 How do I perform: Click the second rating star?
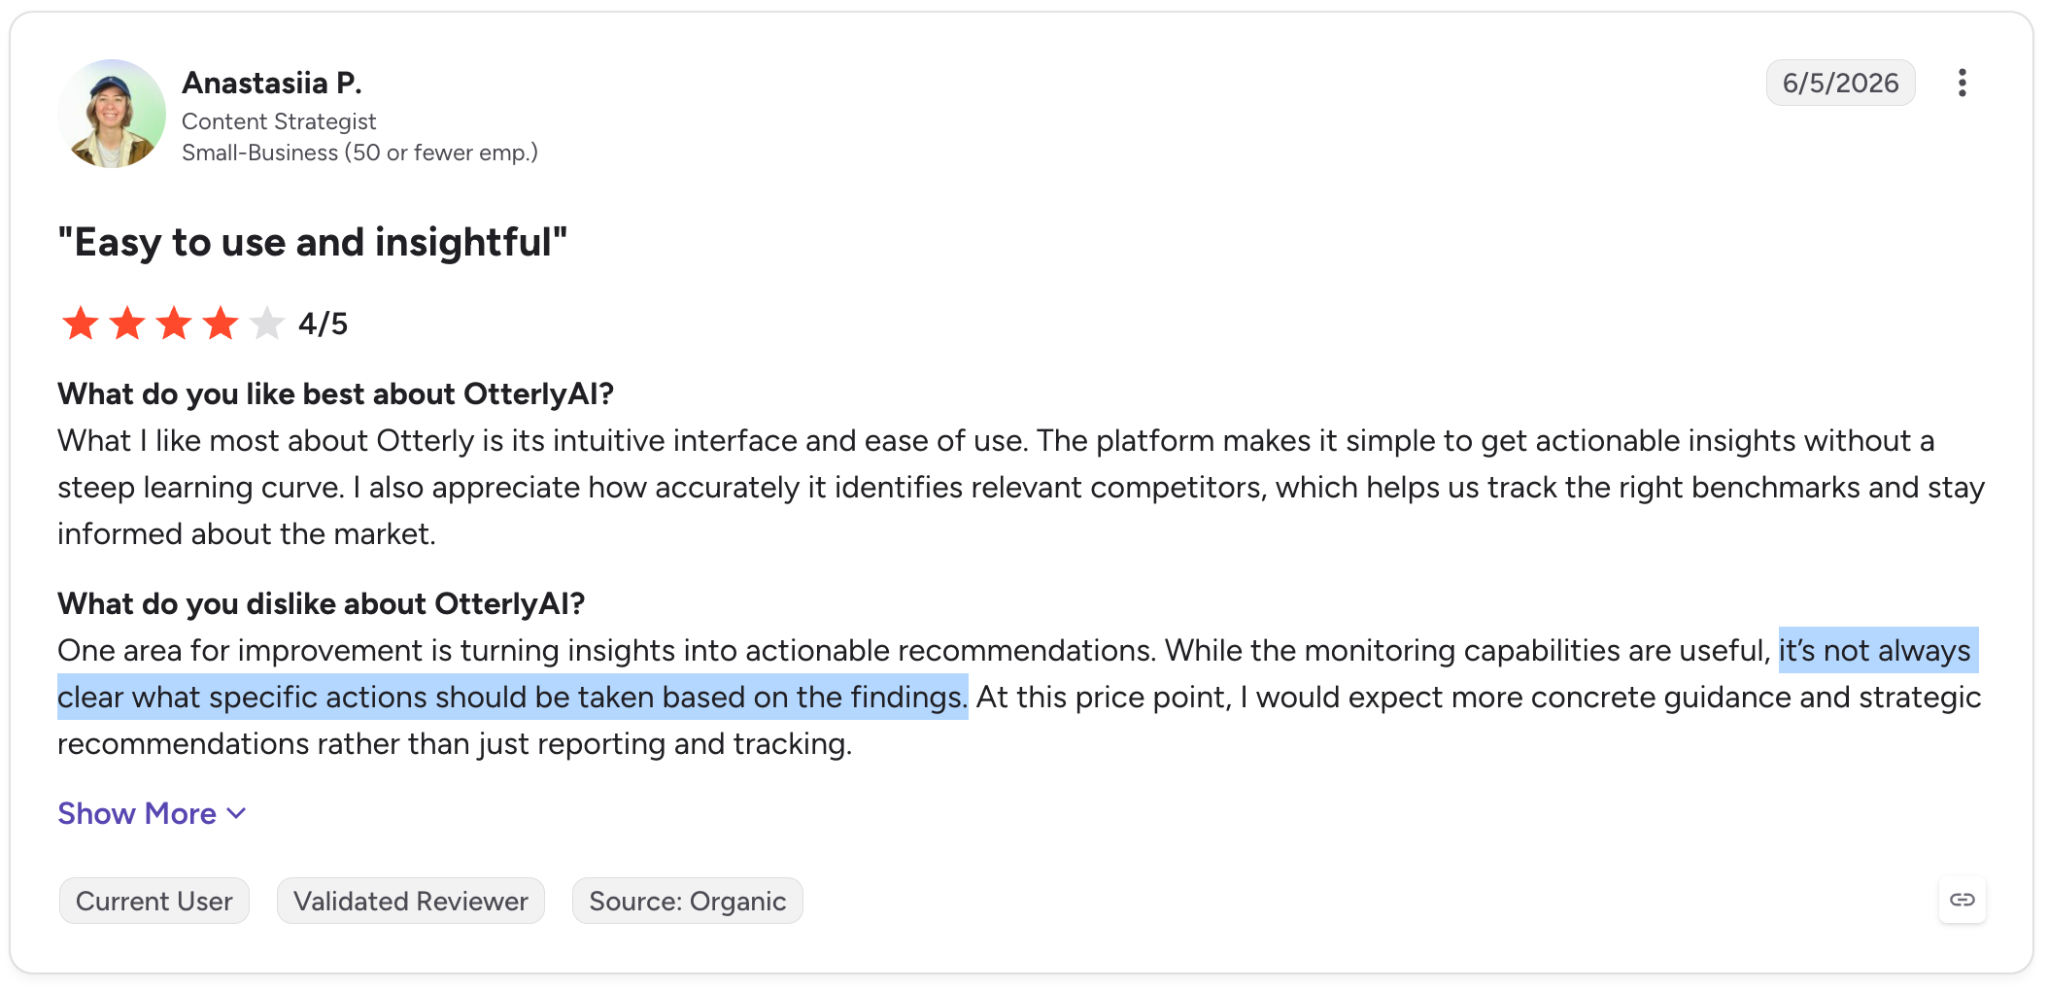(x=127, y=324)
